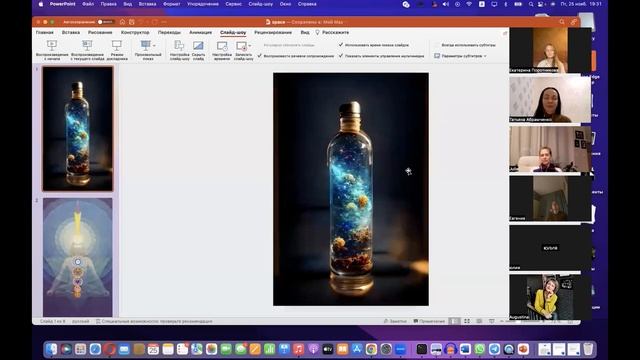640x360 pixels.
Task: Switch to the Рецензирование ribbon tab
Action: (x=273, y=32)
